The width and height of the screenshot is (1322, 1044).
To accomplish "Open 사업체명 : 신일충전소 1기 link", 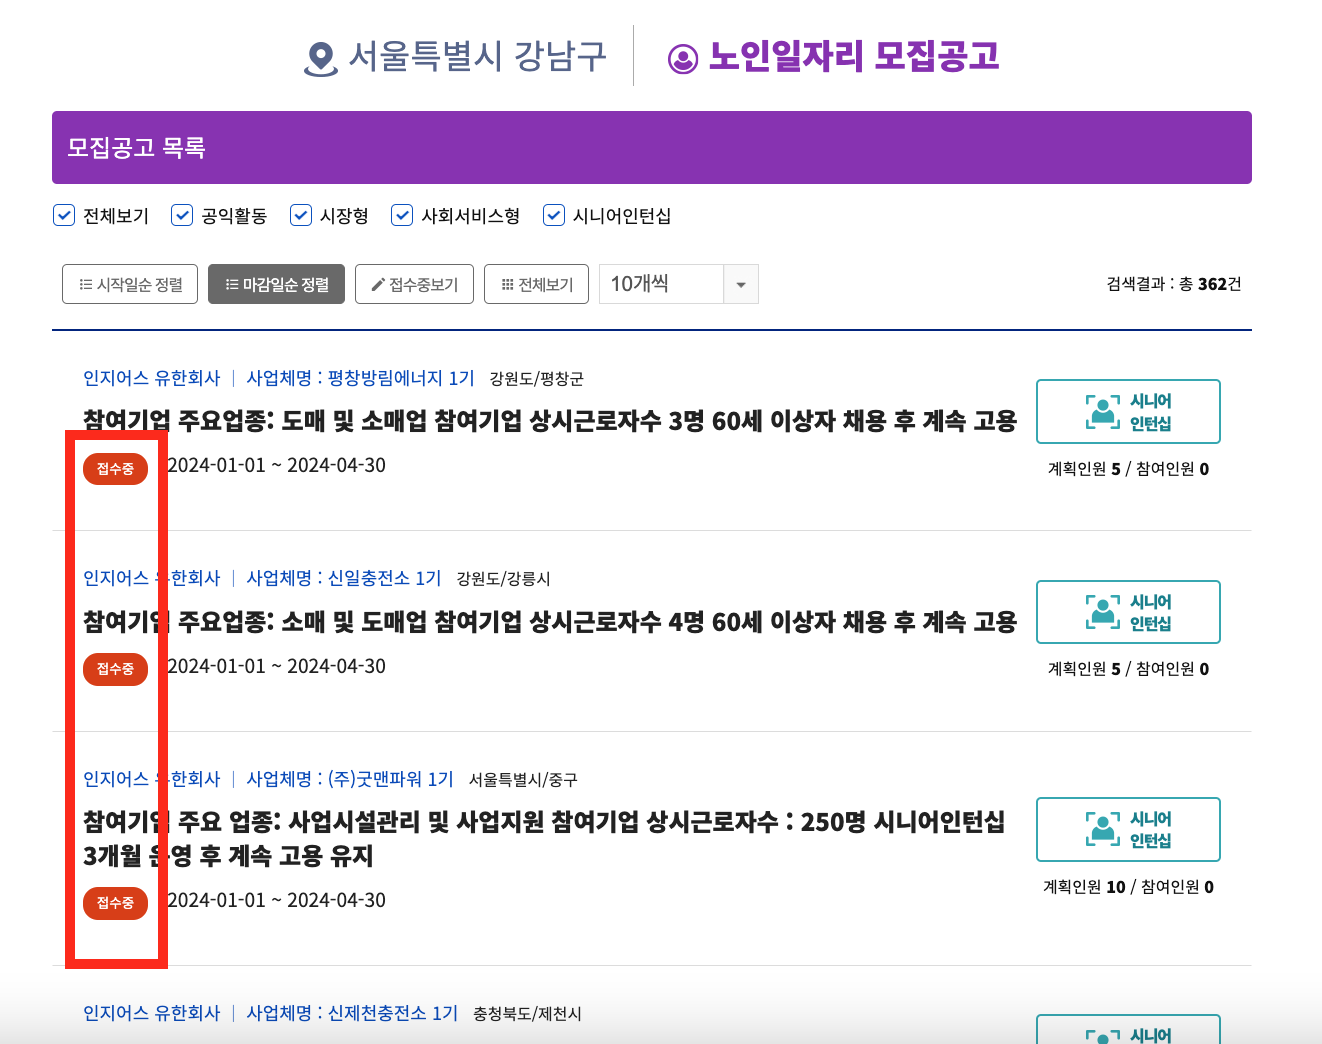I will coord(344,578).
